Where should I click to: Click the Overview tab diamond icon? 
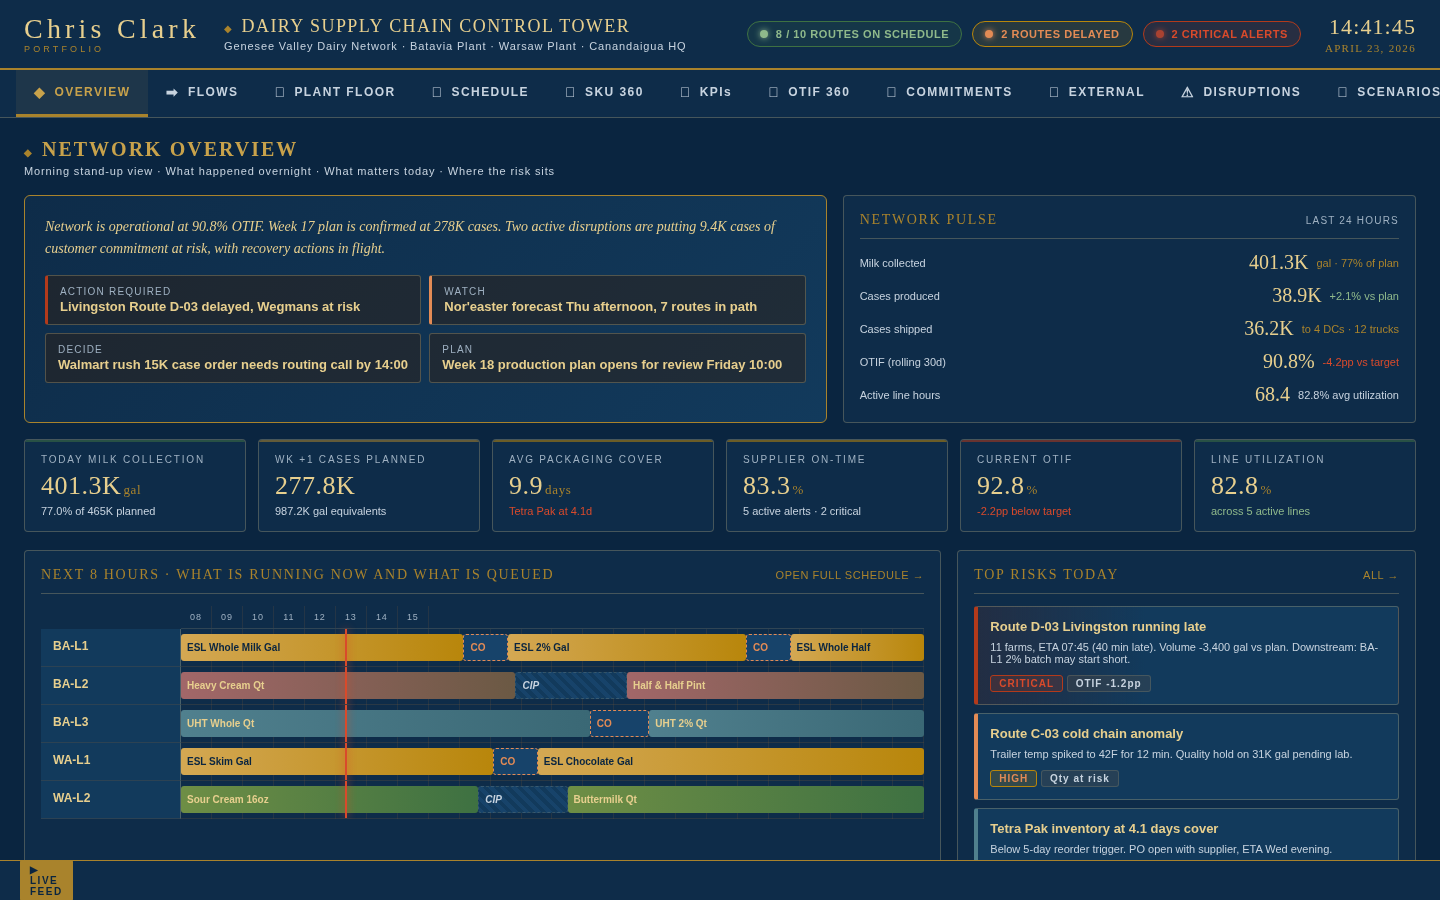[39, 92]
